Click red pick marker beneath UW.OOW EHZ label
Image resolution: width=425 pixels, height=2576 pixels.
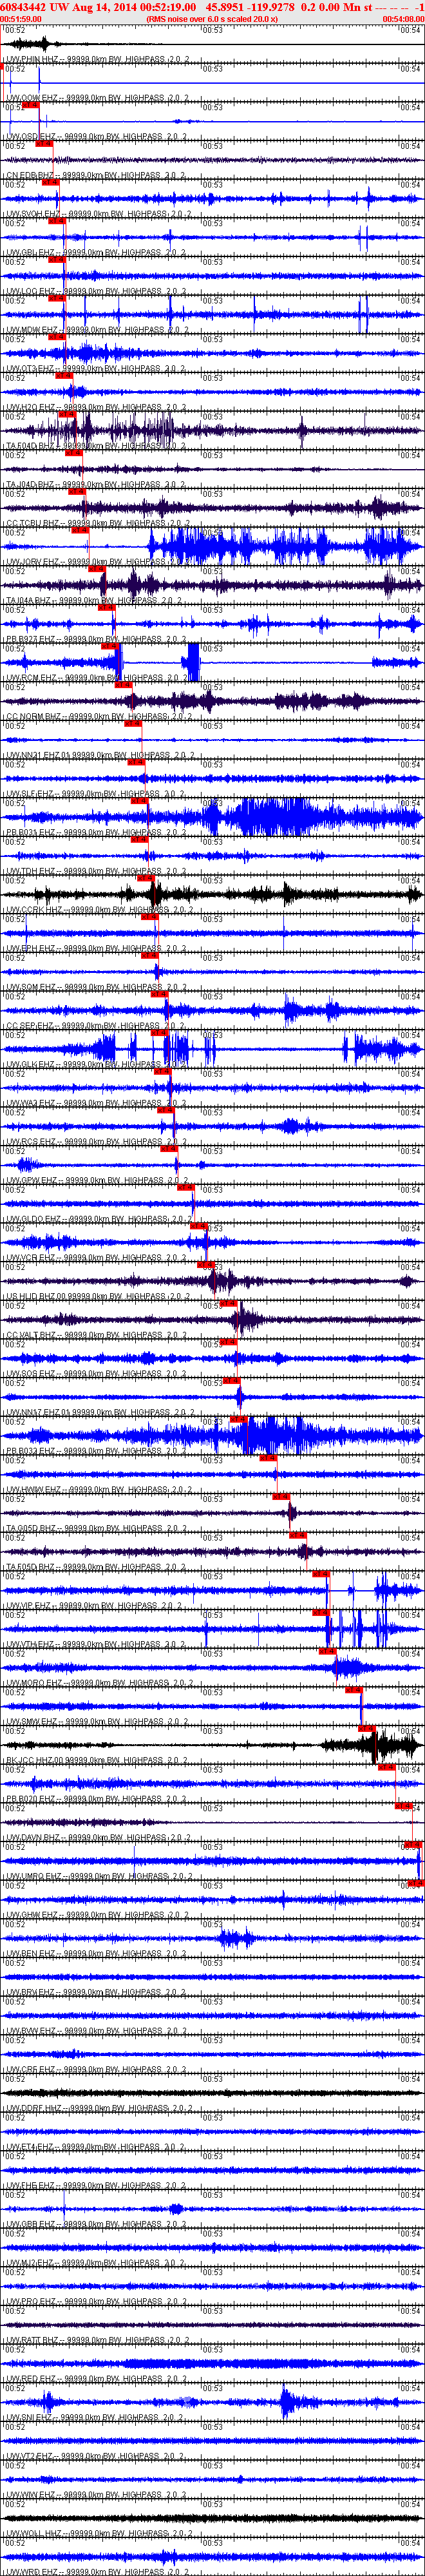point(30,105)
